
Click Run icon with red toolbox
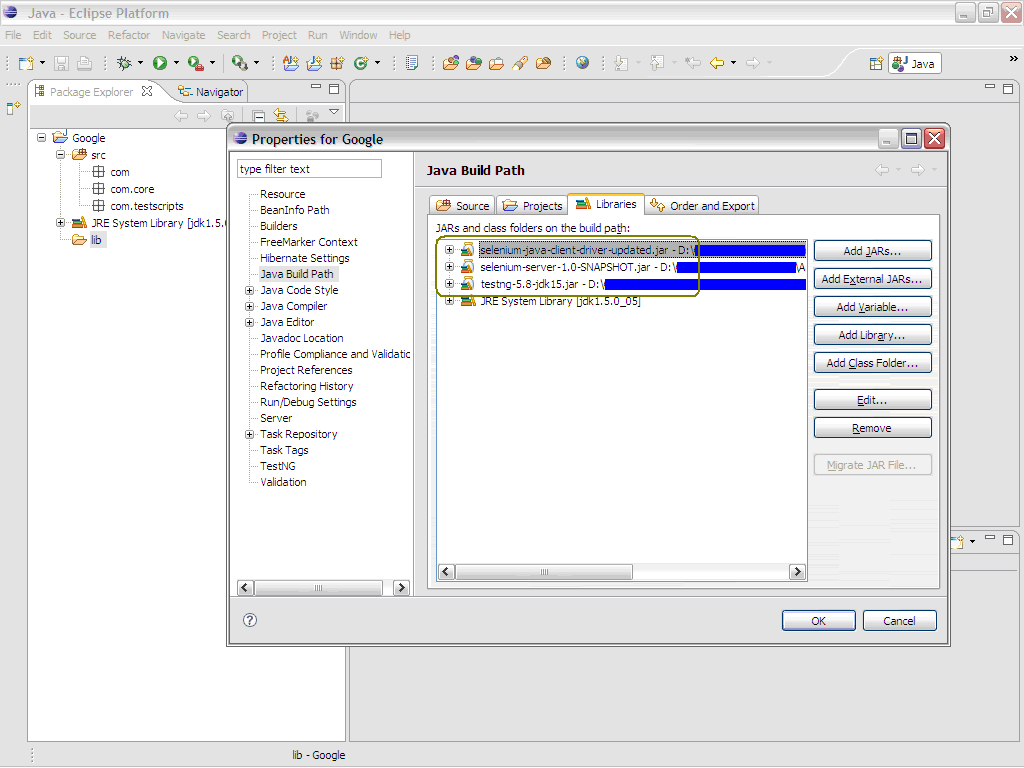pyautogui.click(x=195, y=63)
